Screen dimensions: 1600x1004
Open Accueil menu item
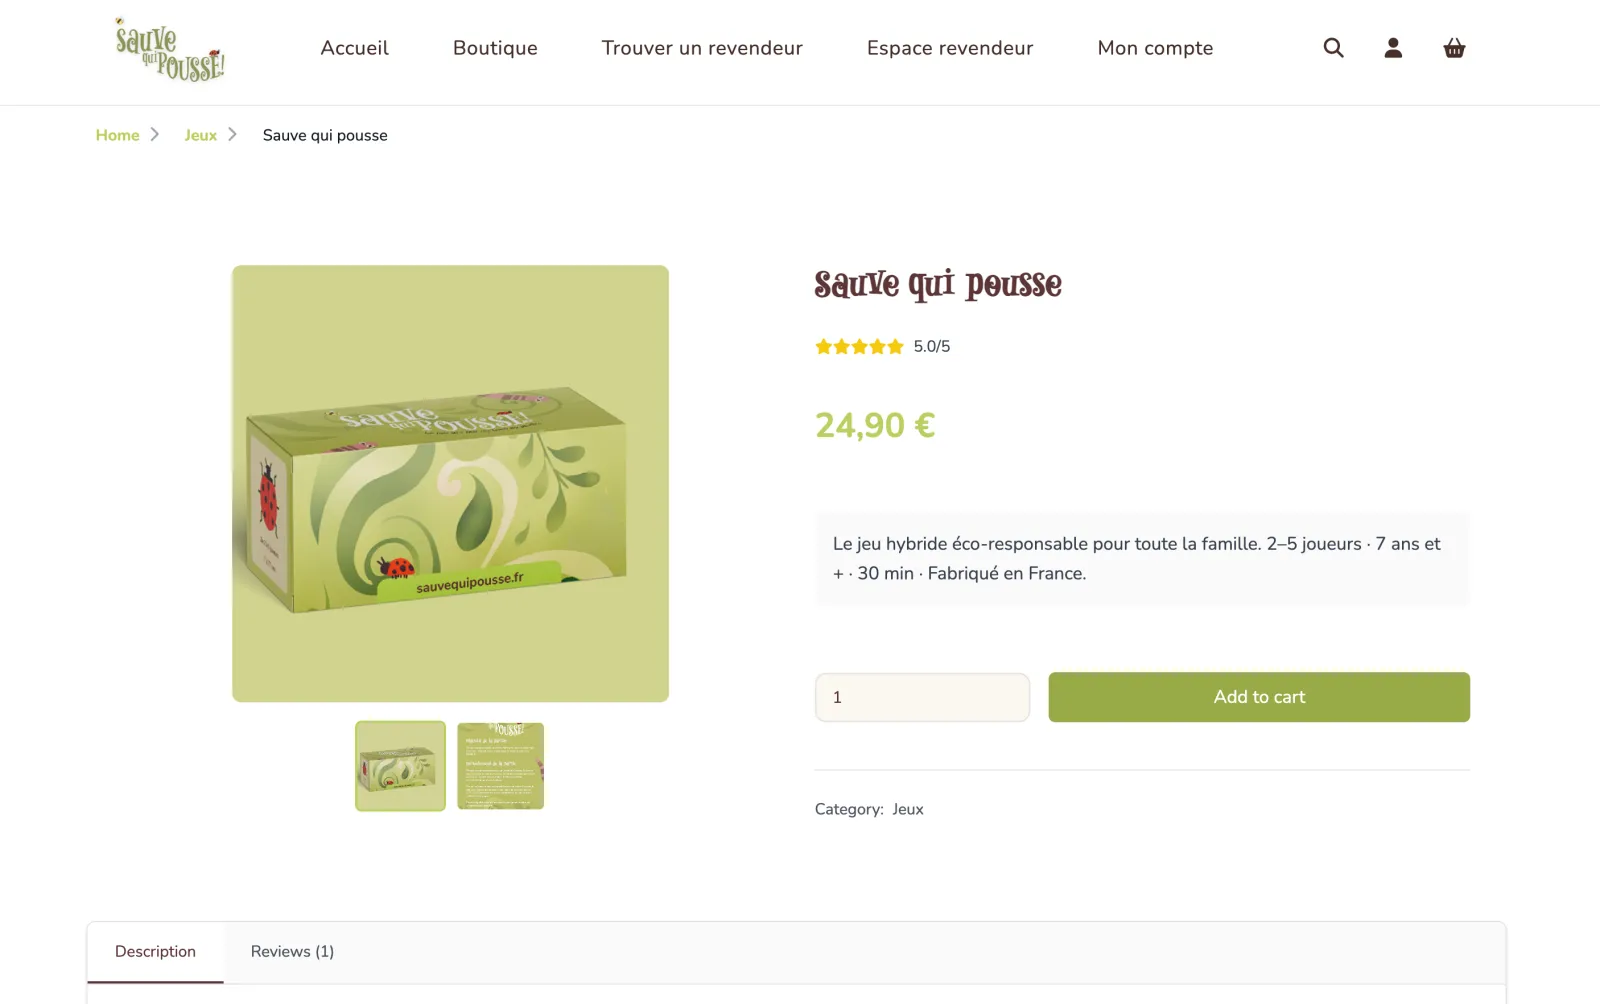354,48
